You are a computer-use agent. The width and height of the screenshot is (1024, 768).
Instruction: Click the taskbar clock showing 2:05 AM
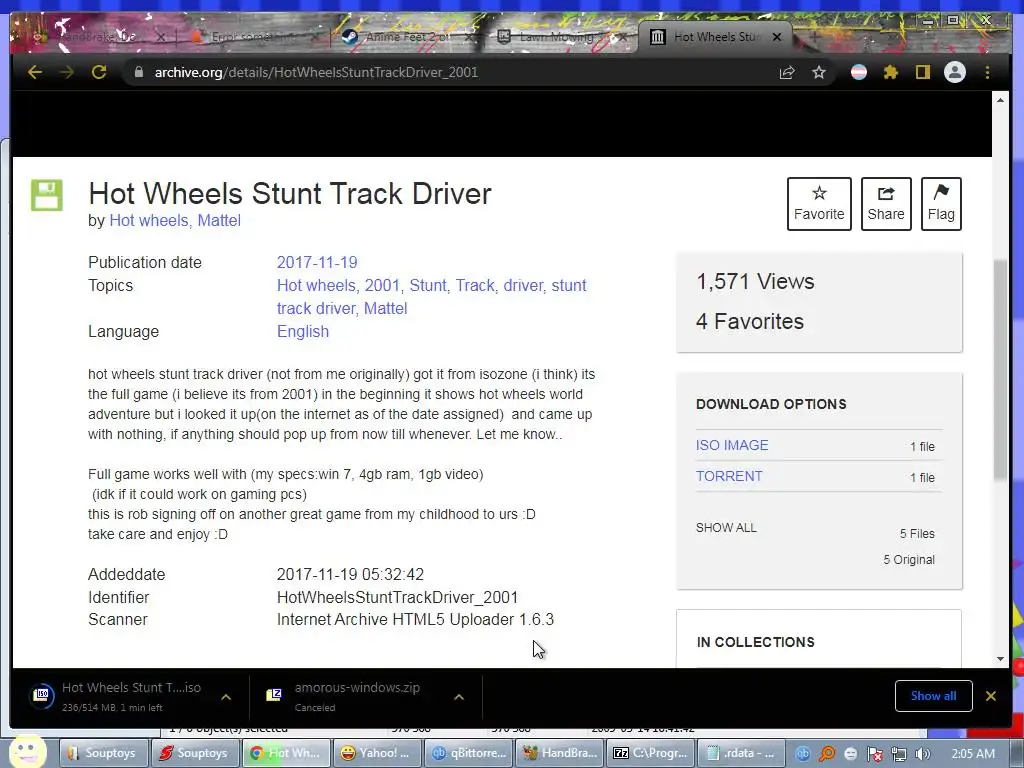(x=972, y=754)
